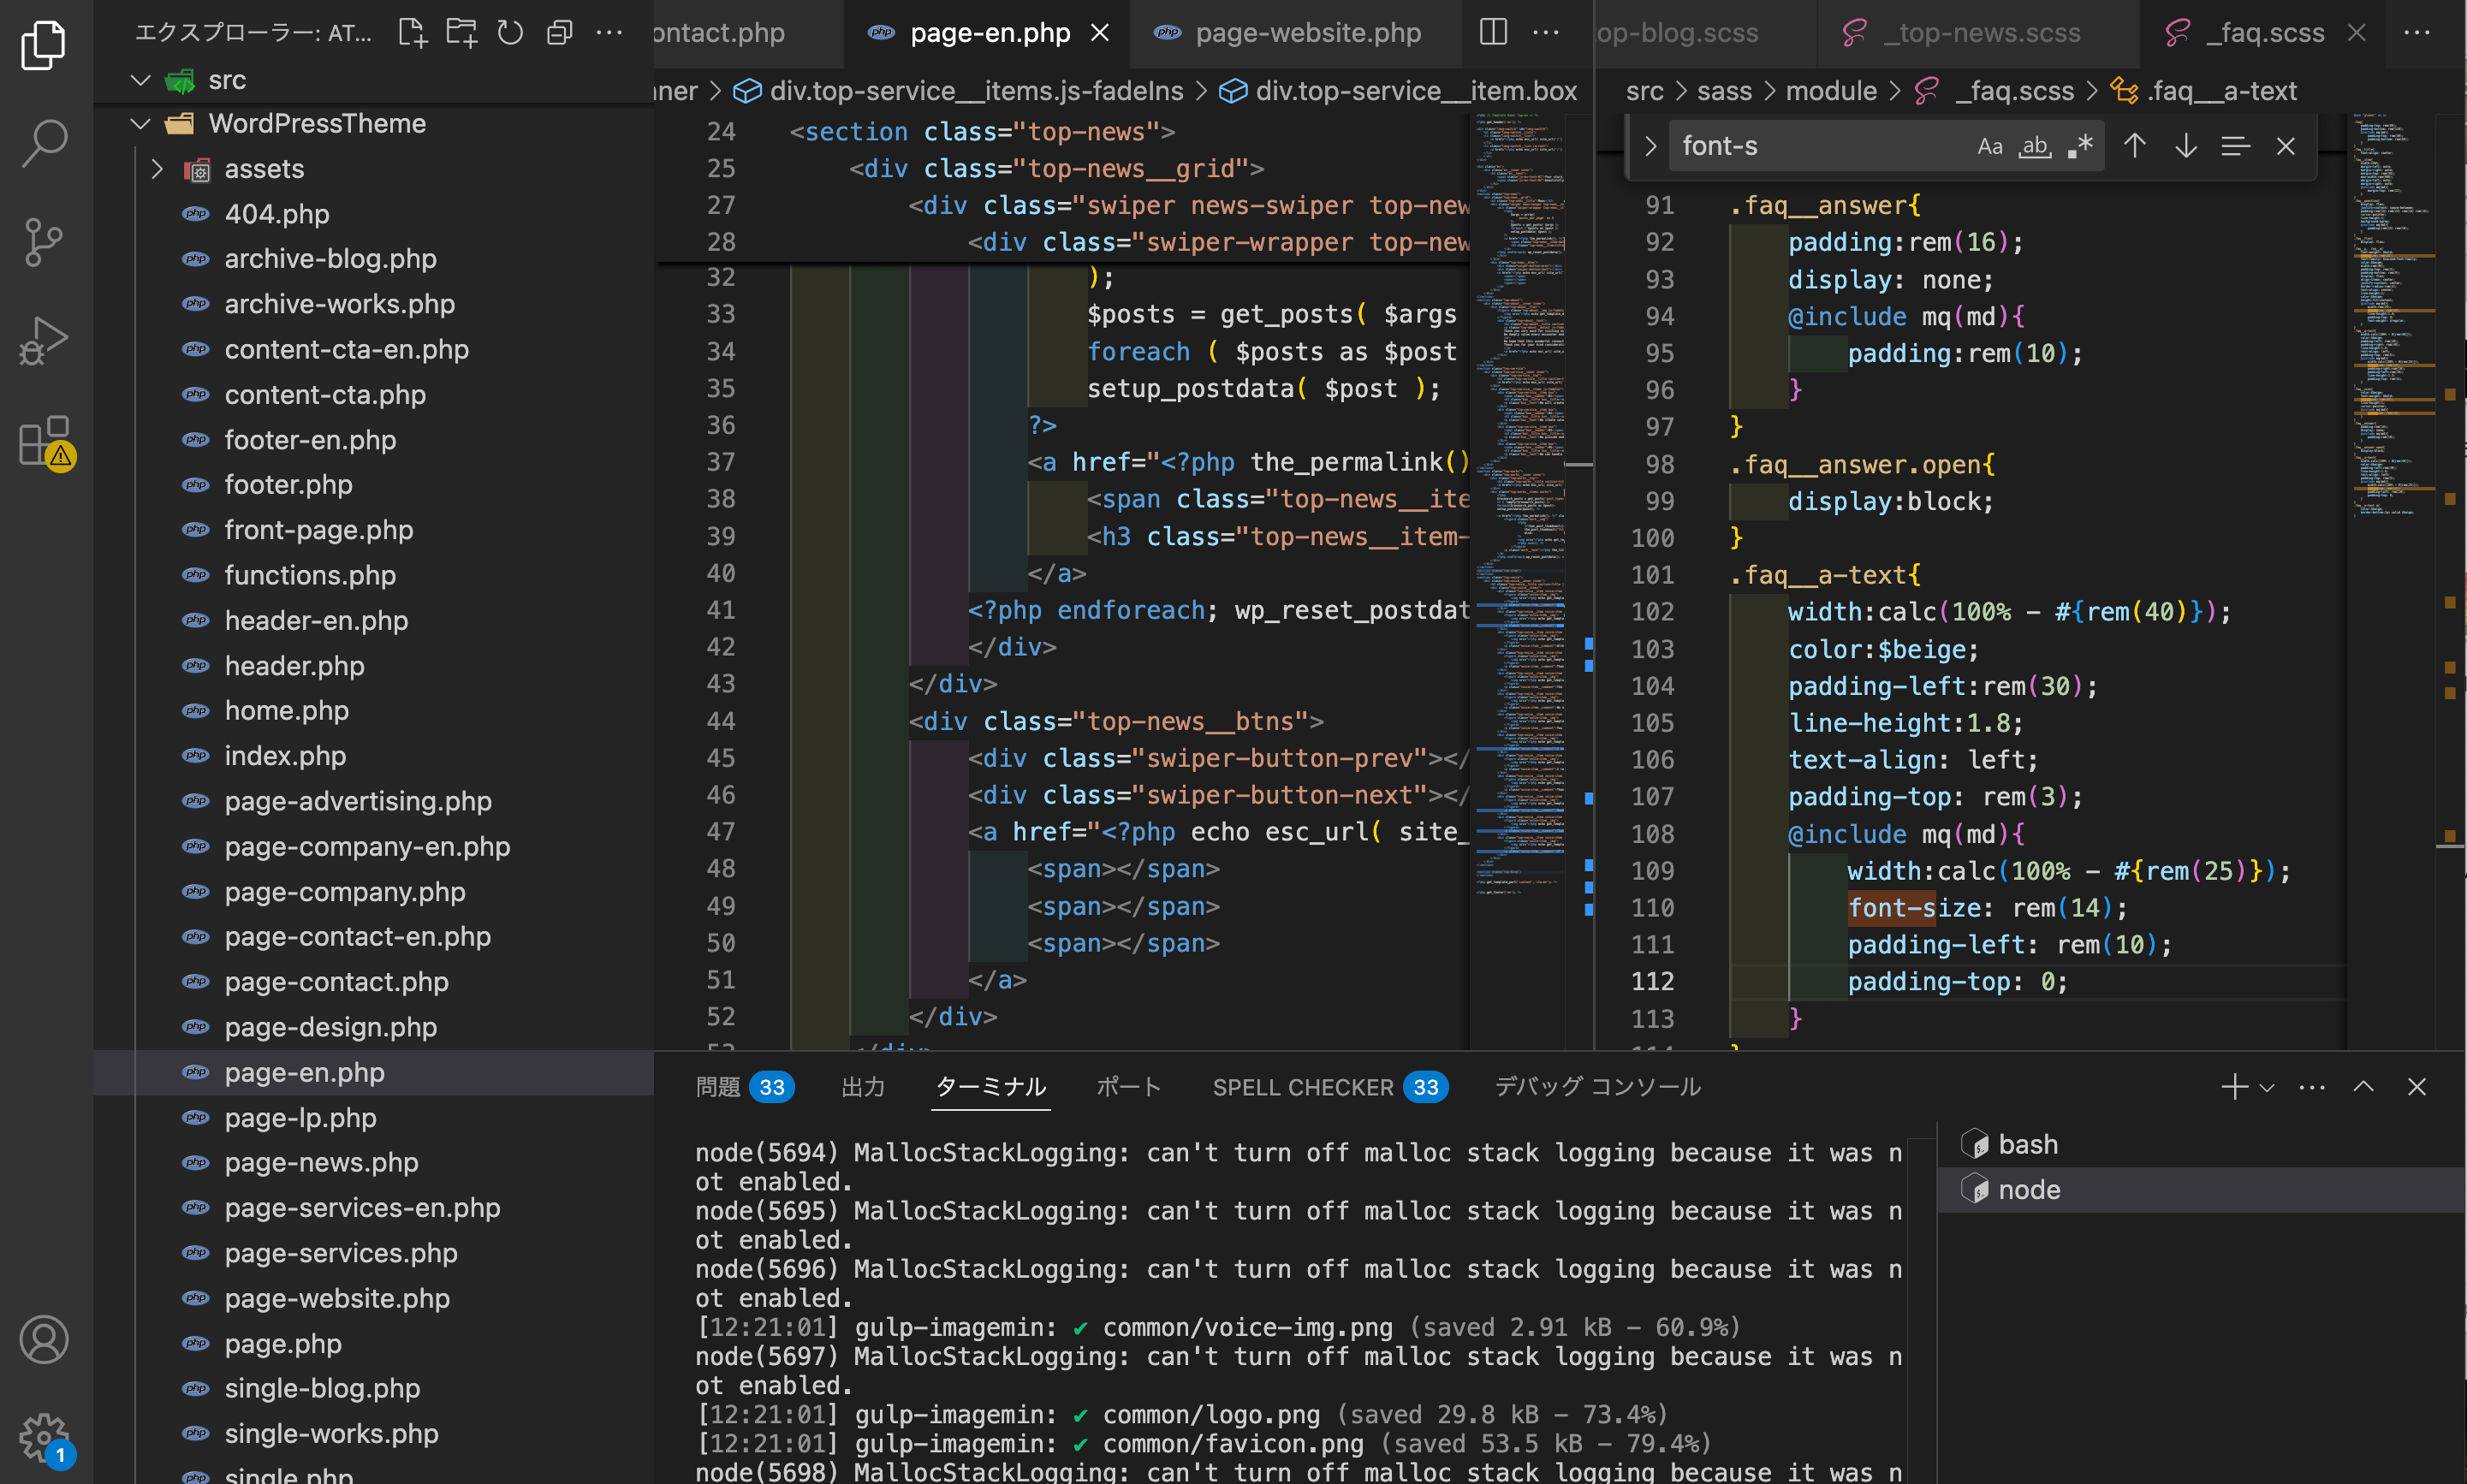Click div.top-service__items.js-fadeIns breadcrumb
Viewport: 2467px width, 1484px height.
pyautogui.click(x=959, y=91)
